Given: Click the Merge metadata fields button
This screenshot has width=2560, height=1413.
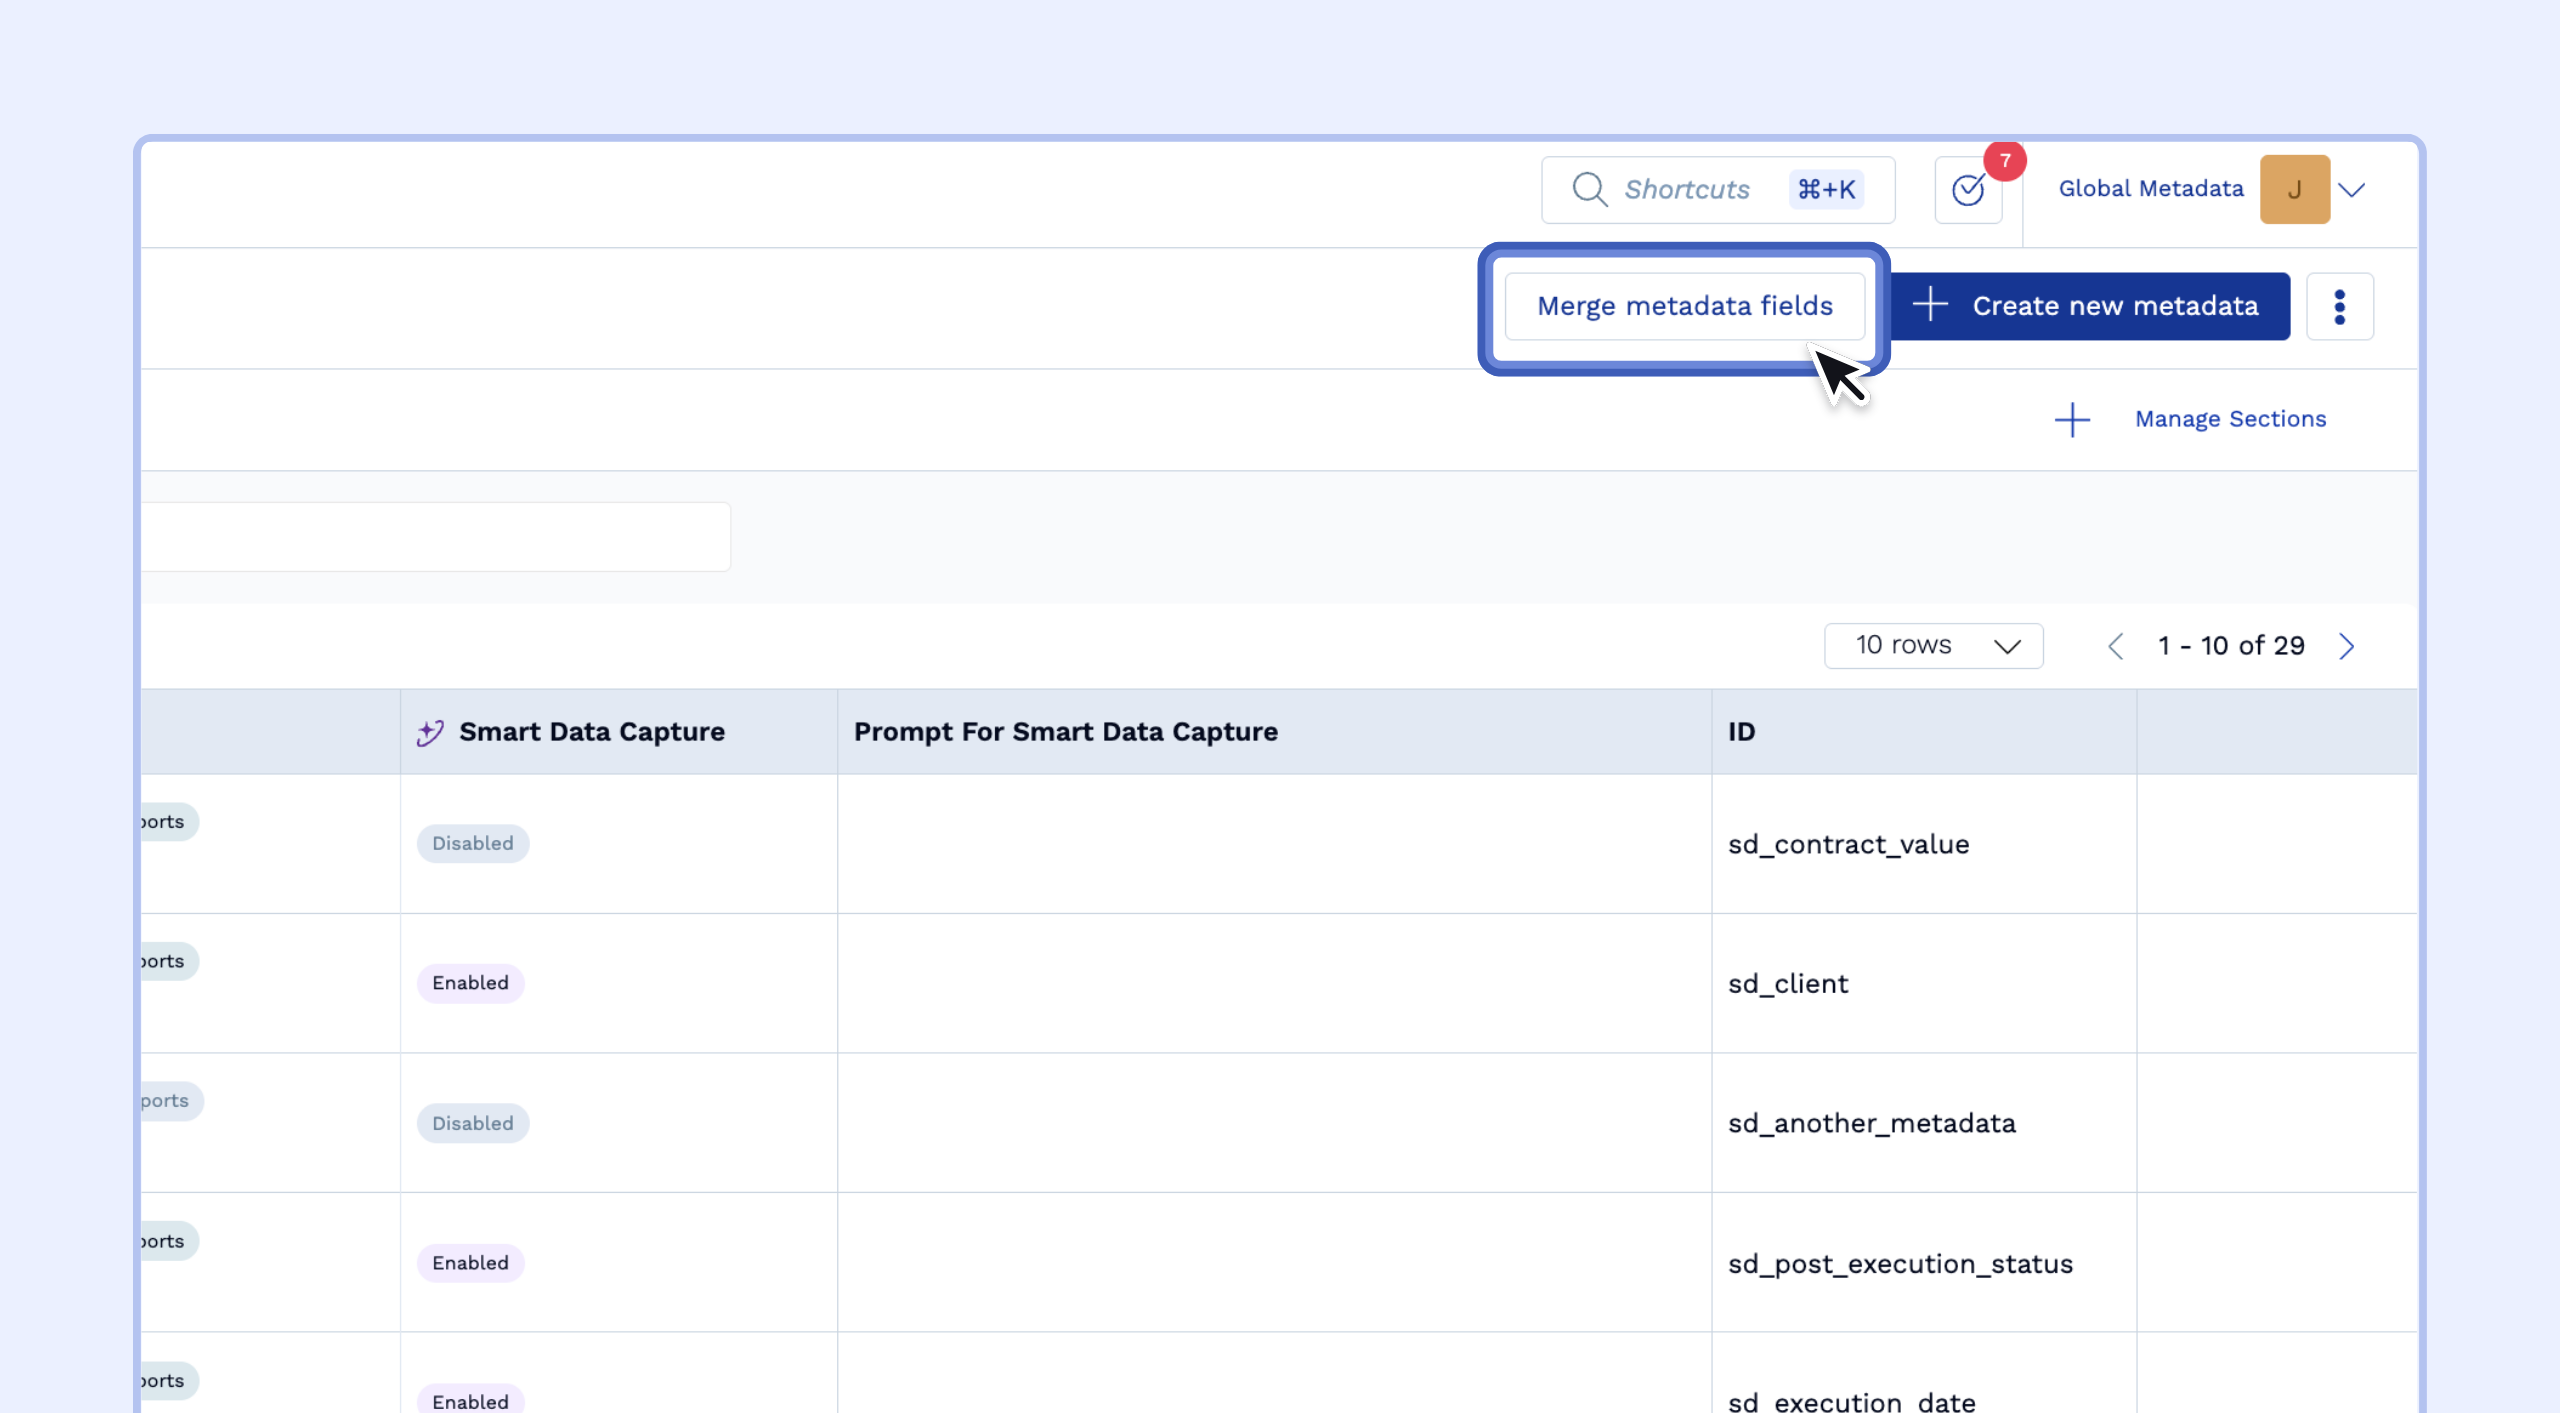Looking at the screenshot, I should click(1684, 306).
